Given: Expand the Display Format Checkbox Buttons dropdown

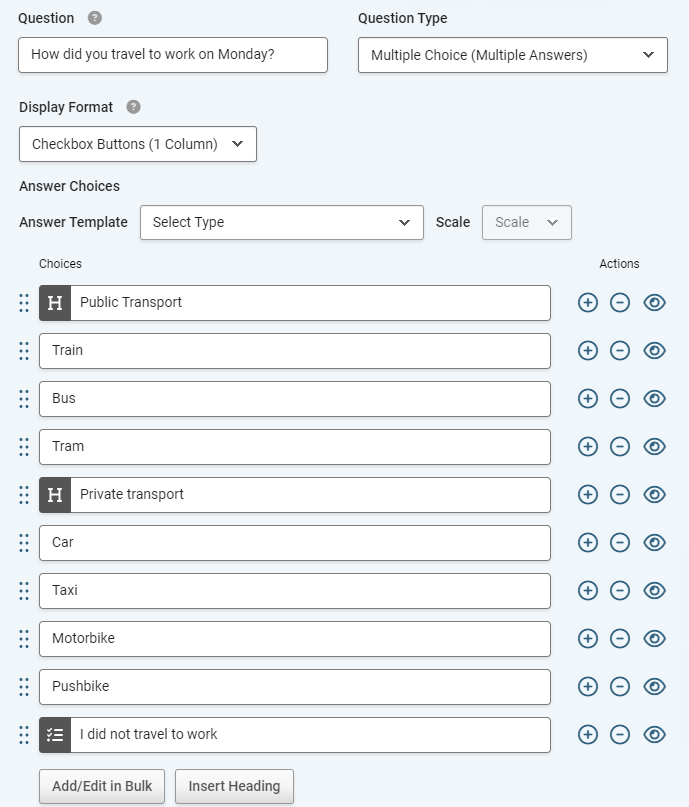Looking at the screenshot, I should (138, 144).
